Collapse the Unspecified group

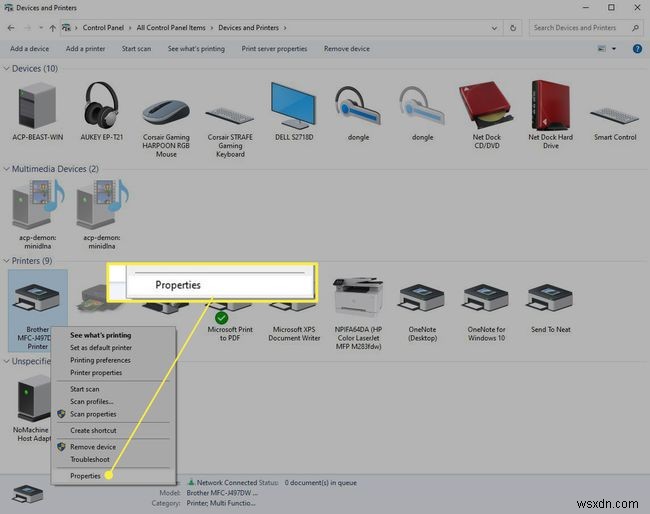(x=6, y=361)
